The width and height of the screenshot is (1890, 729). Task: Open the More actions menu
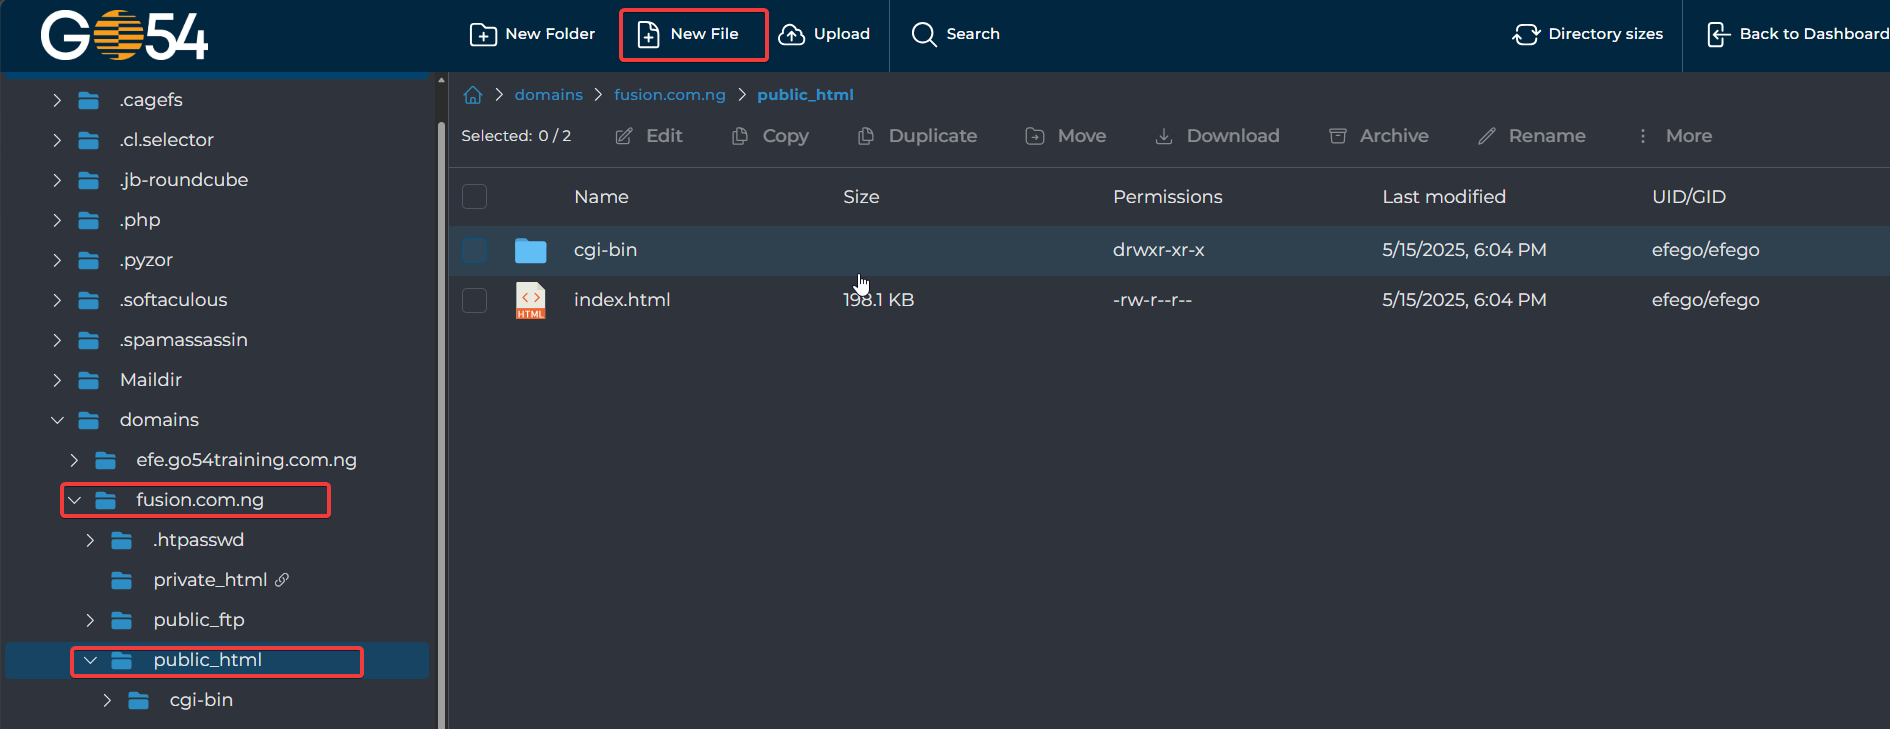[1676, 136]
